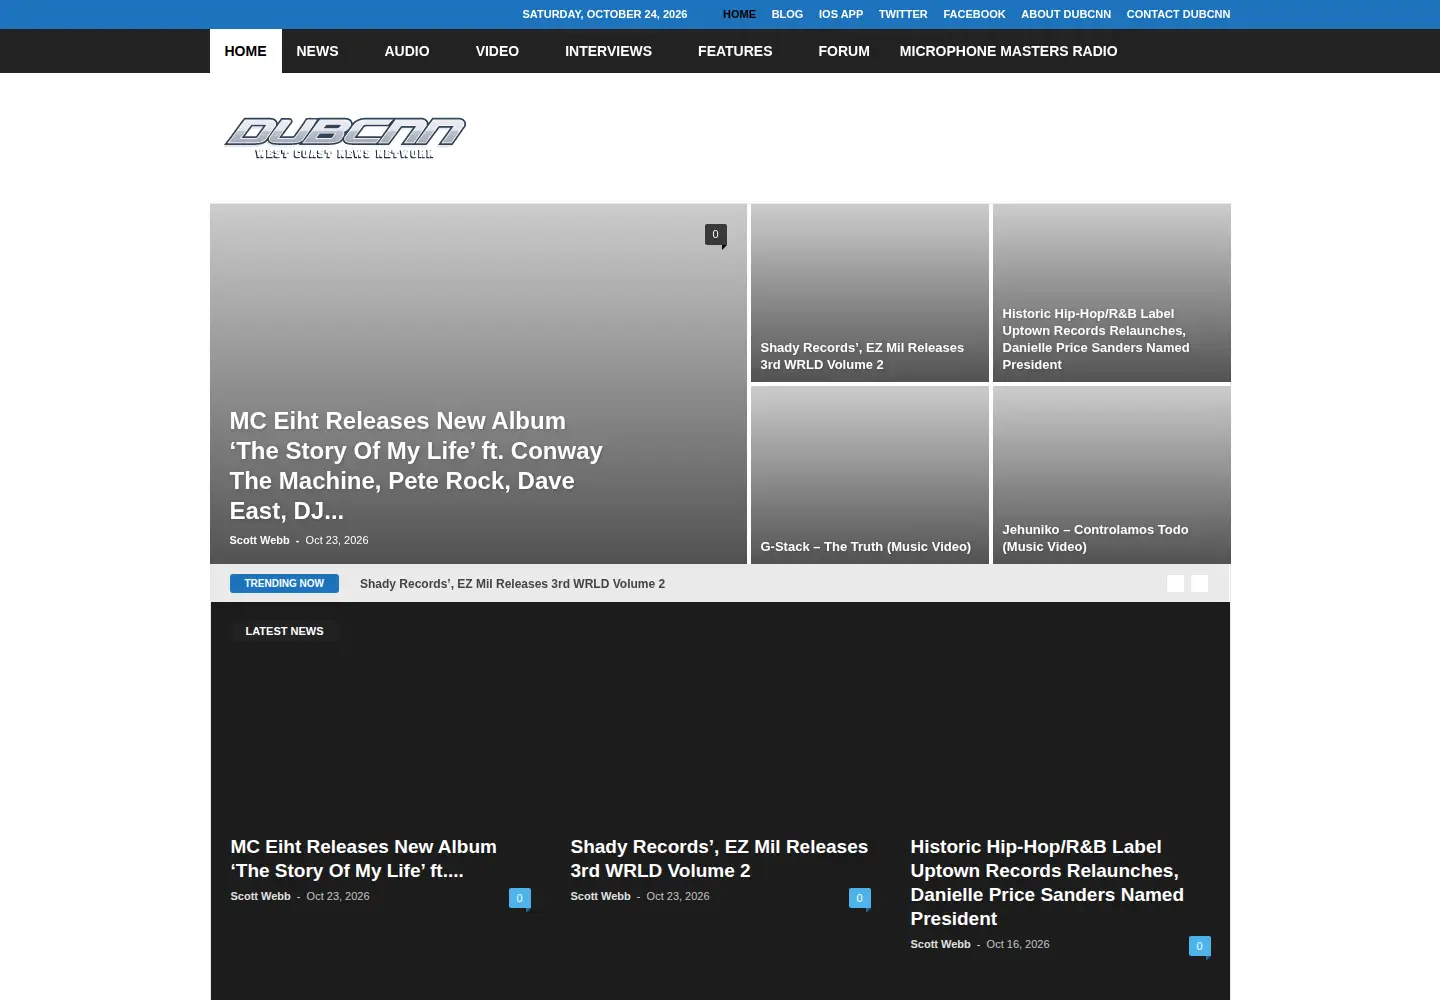Click HOME link in top blue bar

click(x=739, y=14)
